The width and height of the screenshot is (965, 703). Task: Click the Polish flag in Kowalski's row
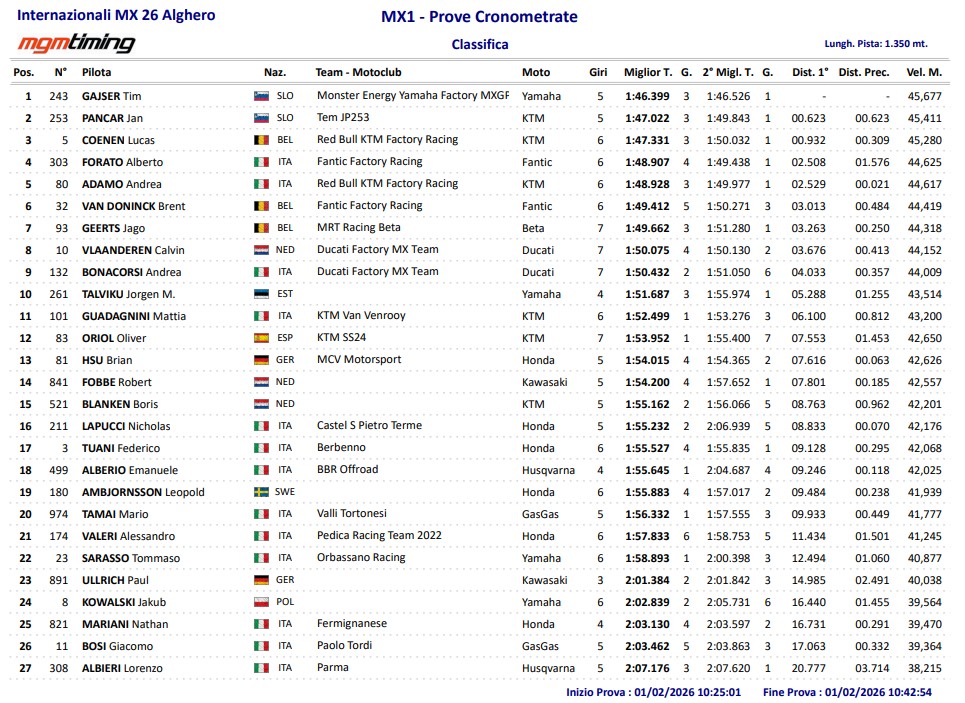click(261, 602)
